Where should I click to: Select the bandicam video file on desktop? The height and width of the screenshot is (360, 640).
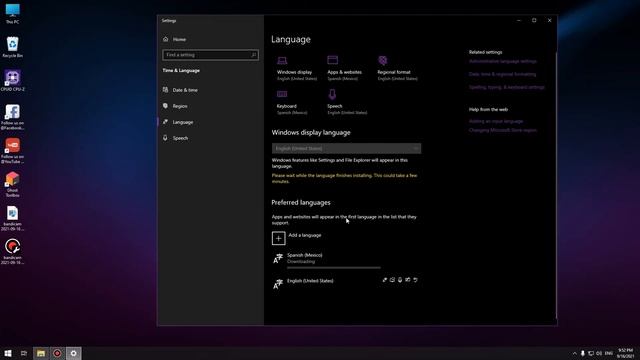pyautogui.click(x=13, y=251)
